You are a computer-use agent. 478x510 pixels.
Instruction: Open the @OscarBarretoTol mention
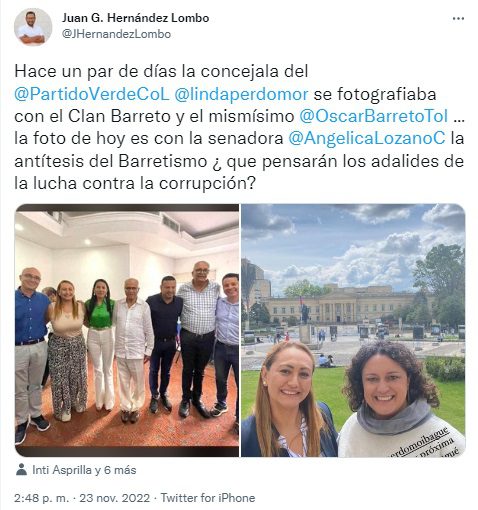point(374,116)
